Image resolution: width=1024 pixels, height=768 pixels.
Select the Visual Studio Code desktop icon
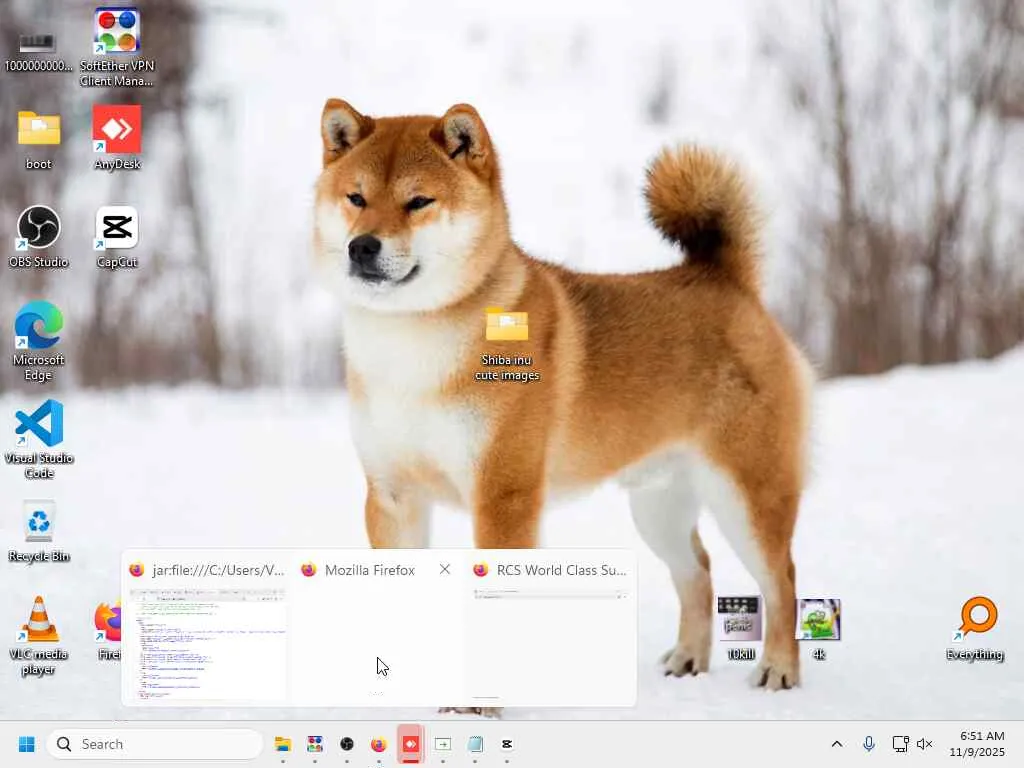click(39, 439)
